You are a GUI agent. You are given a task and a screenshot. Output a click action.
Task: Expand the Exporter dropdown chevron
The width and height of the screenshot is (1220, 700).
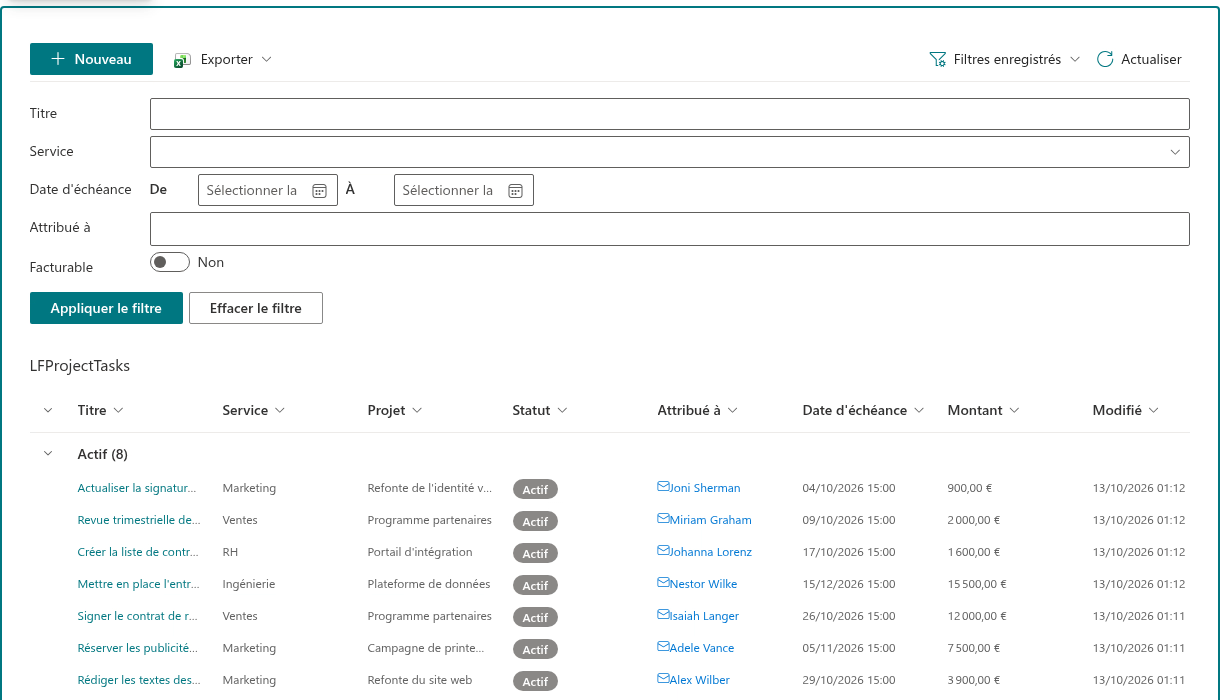click(x=267, y=60)
